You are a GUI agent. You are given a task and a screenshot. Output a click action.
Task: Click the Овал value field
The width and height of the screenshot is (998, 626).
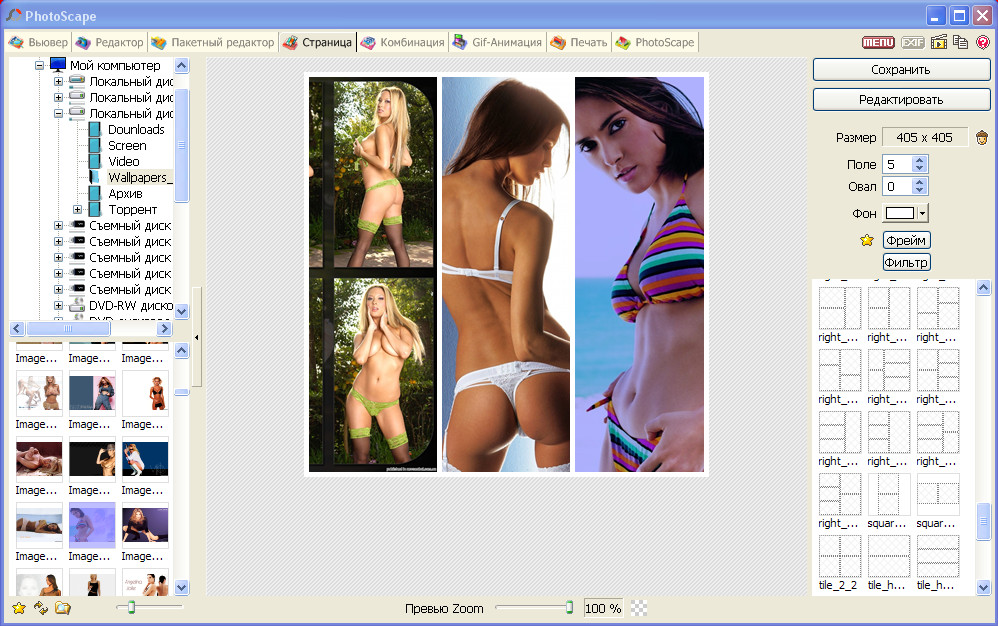pyautogui.click(x=897, y=186)
